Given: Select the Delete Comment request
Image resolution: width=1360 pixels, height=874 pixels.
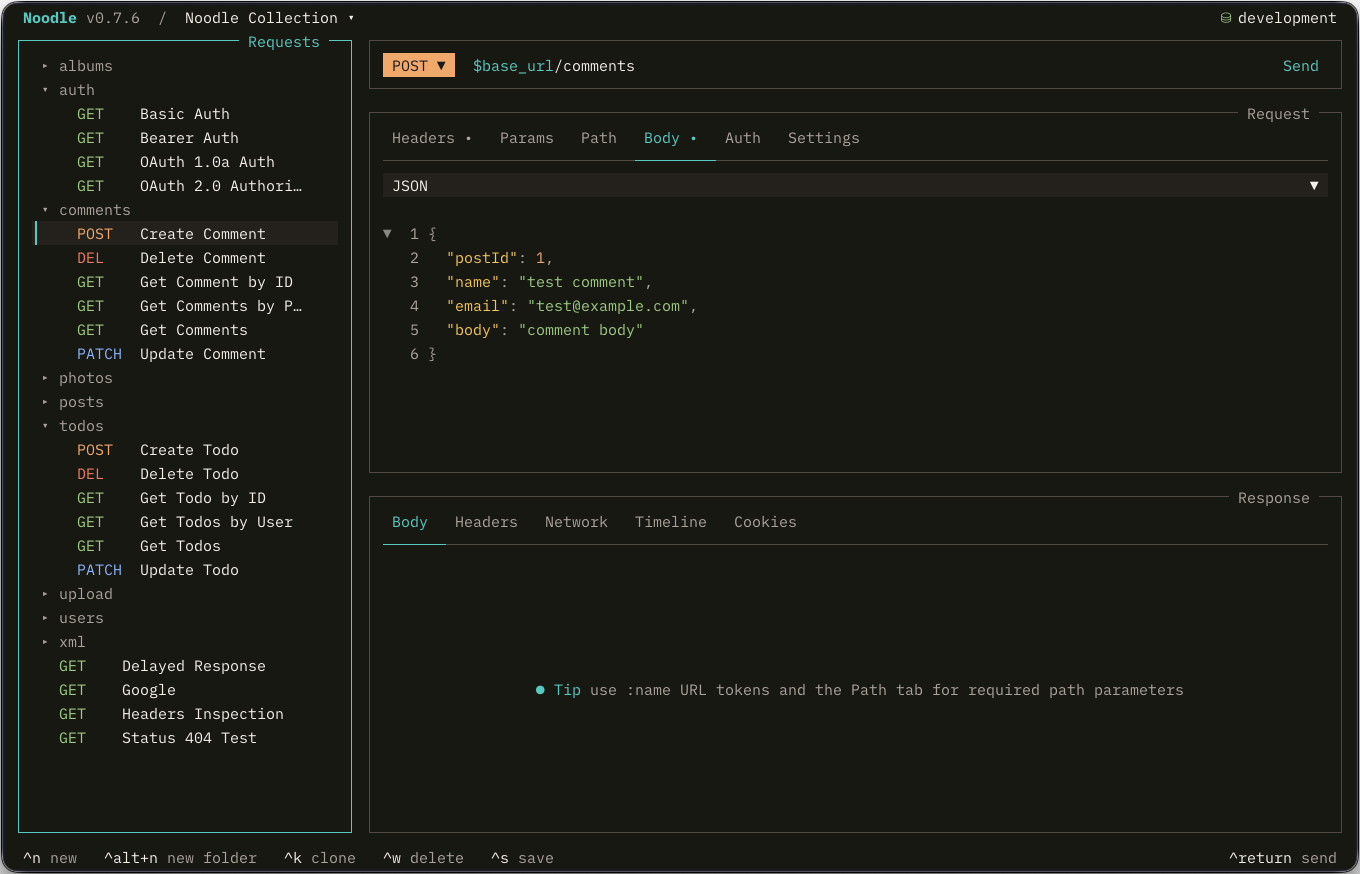Looking at the screenshot, I should click(187, 258).
